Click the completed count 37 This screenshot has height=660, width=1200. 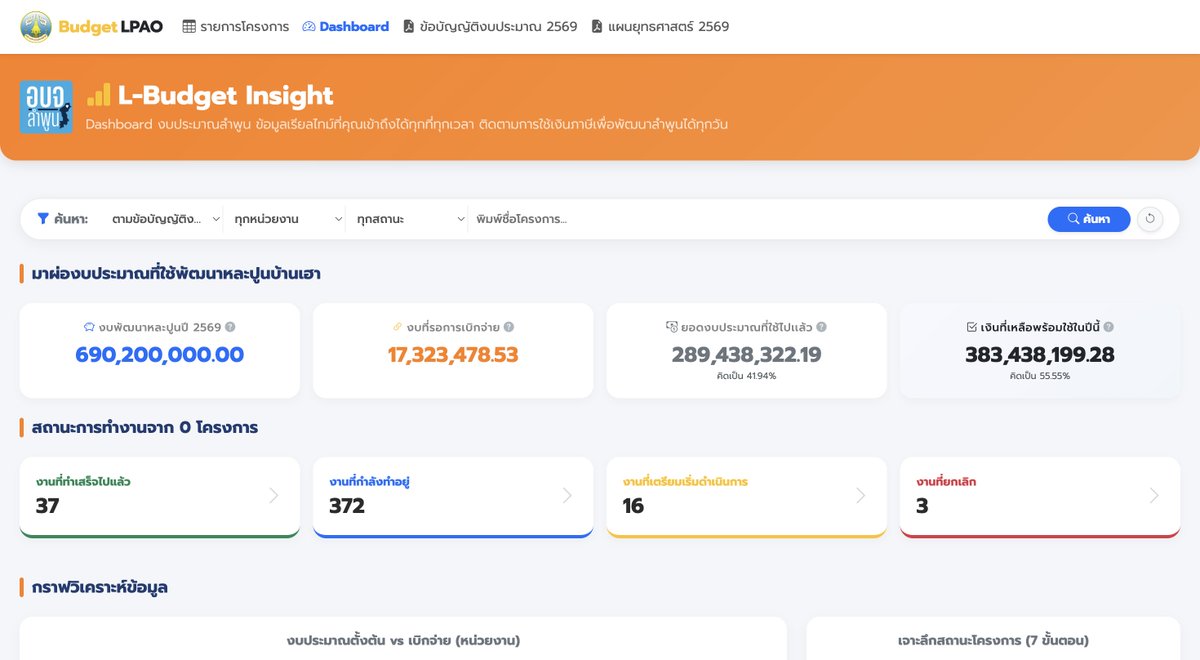[x=47, y=506]
